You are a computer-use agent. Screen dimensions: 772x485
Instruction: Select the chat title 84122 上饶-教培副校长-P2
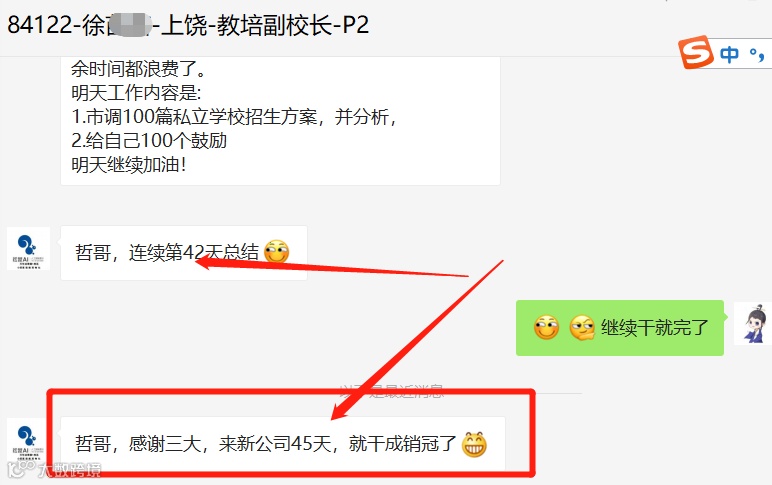coord(188,25)
